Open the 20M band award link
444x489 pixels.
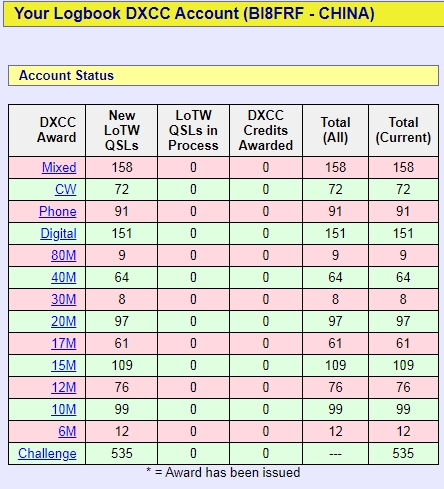[64, 321]
